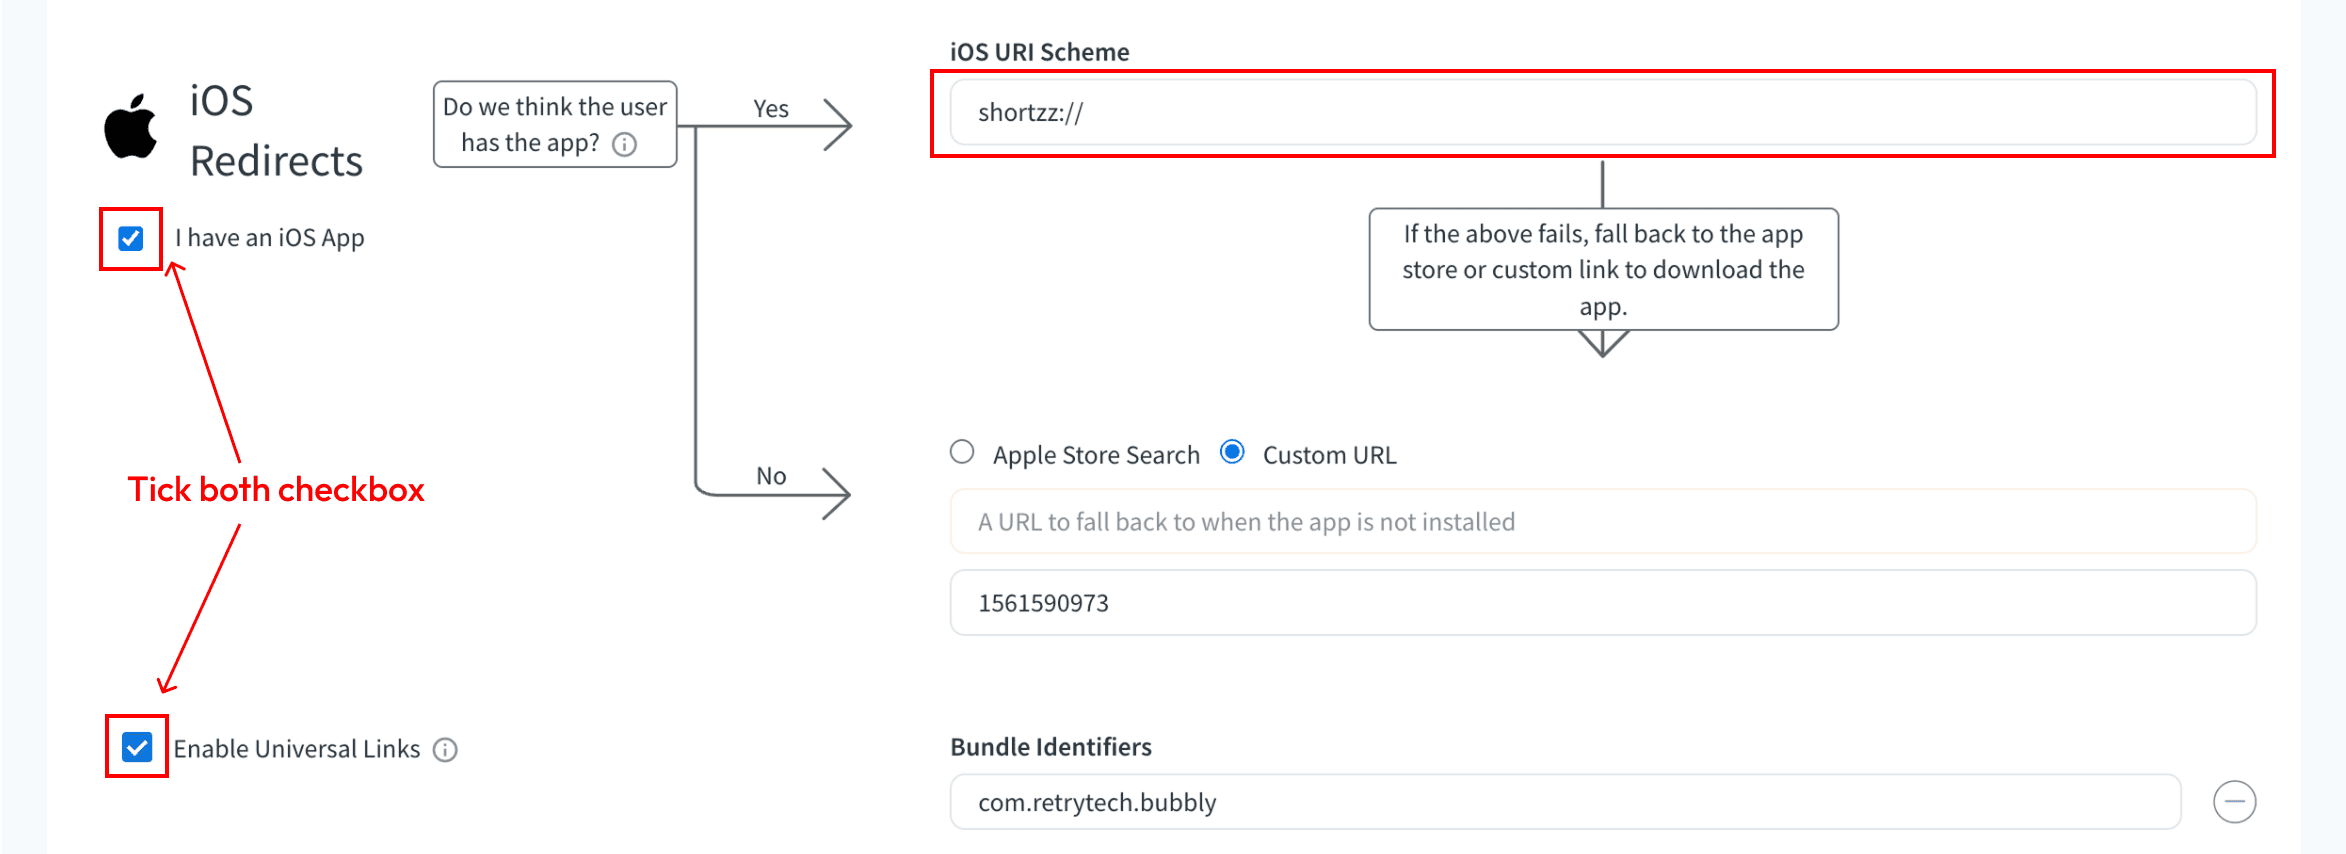The width and height of the screenshot is (2346, 854).
Task: Click the 1561590973 app ID field
Action: (x=1602, y=603)
